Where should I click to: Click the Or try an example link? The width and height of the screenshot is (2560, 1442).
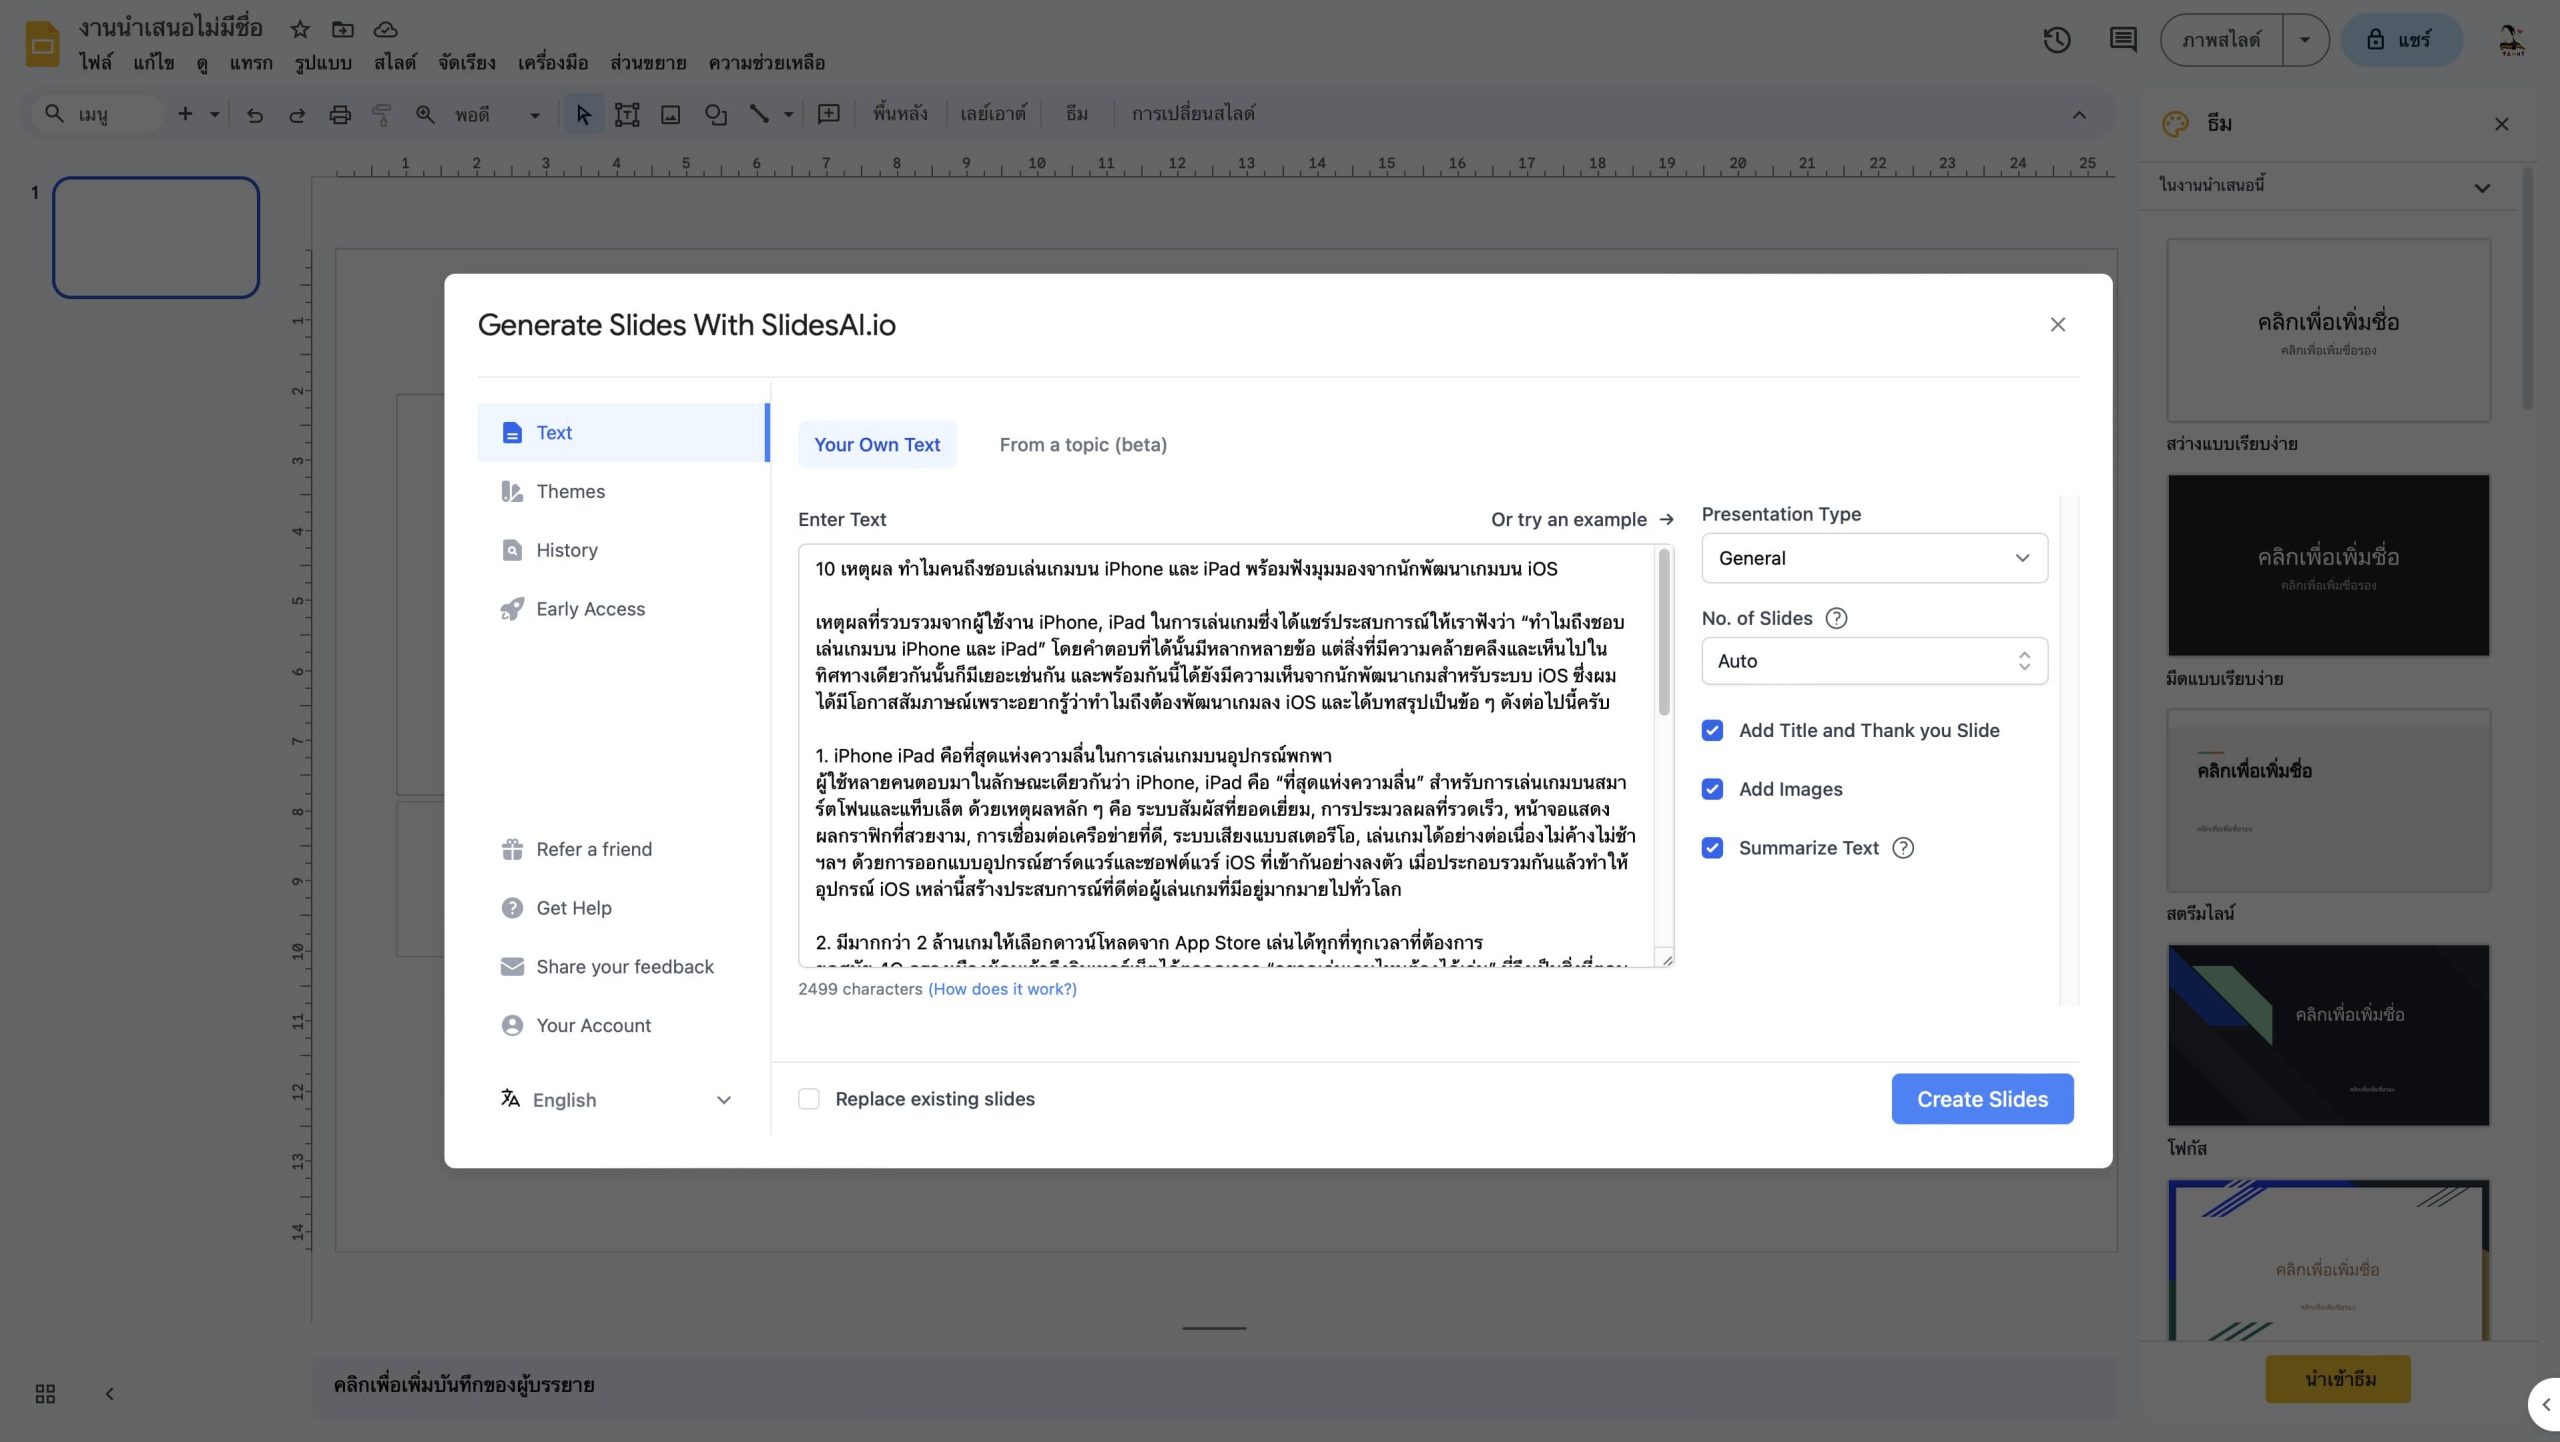1570,519
